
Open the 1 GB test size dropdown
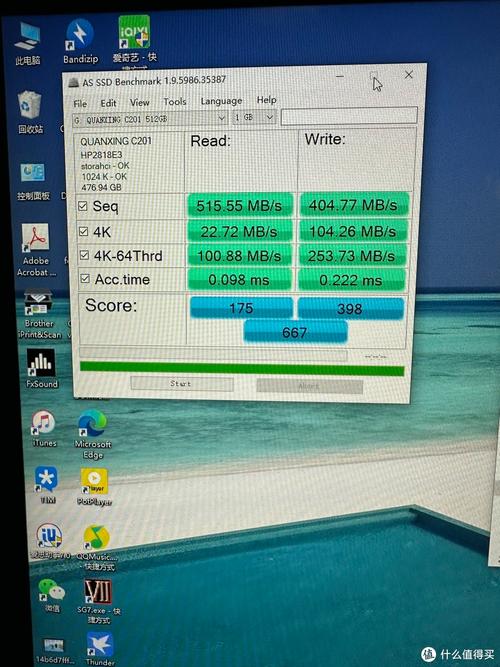254,117
